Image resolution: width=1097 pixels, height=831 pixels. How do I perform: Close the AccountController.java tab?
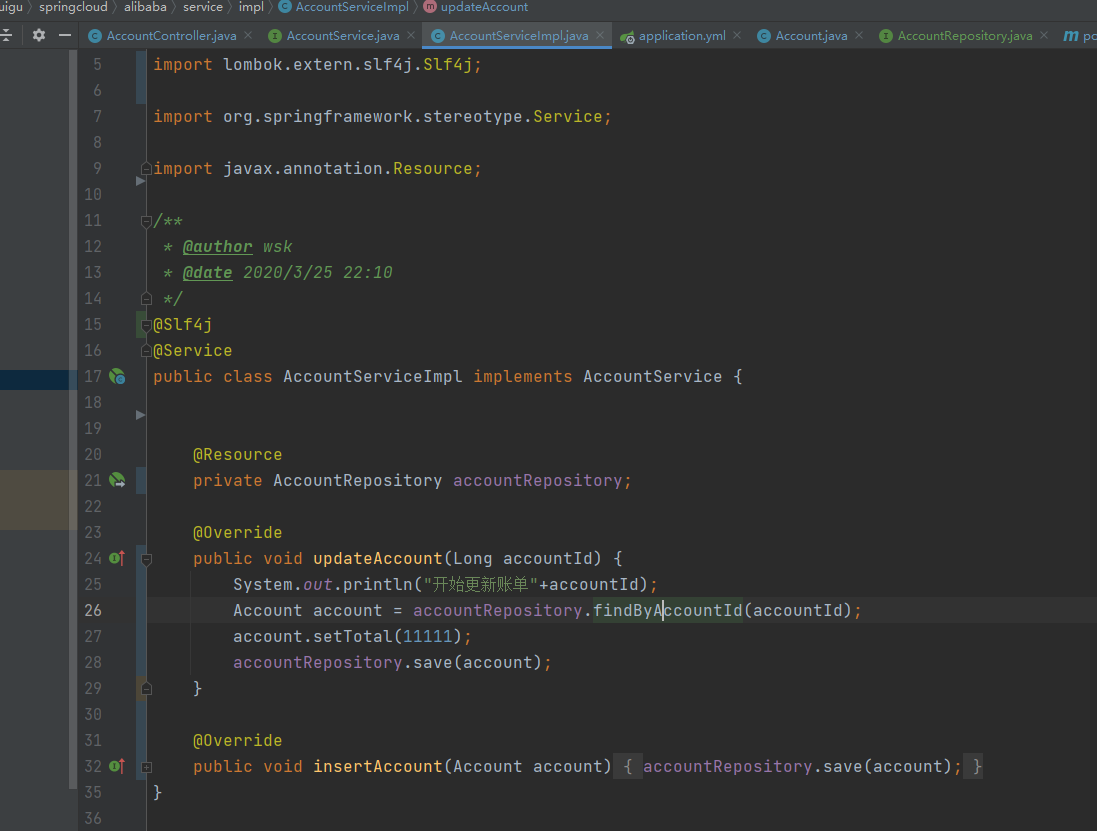(x=248, y=35)
